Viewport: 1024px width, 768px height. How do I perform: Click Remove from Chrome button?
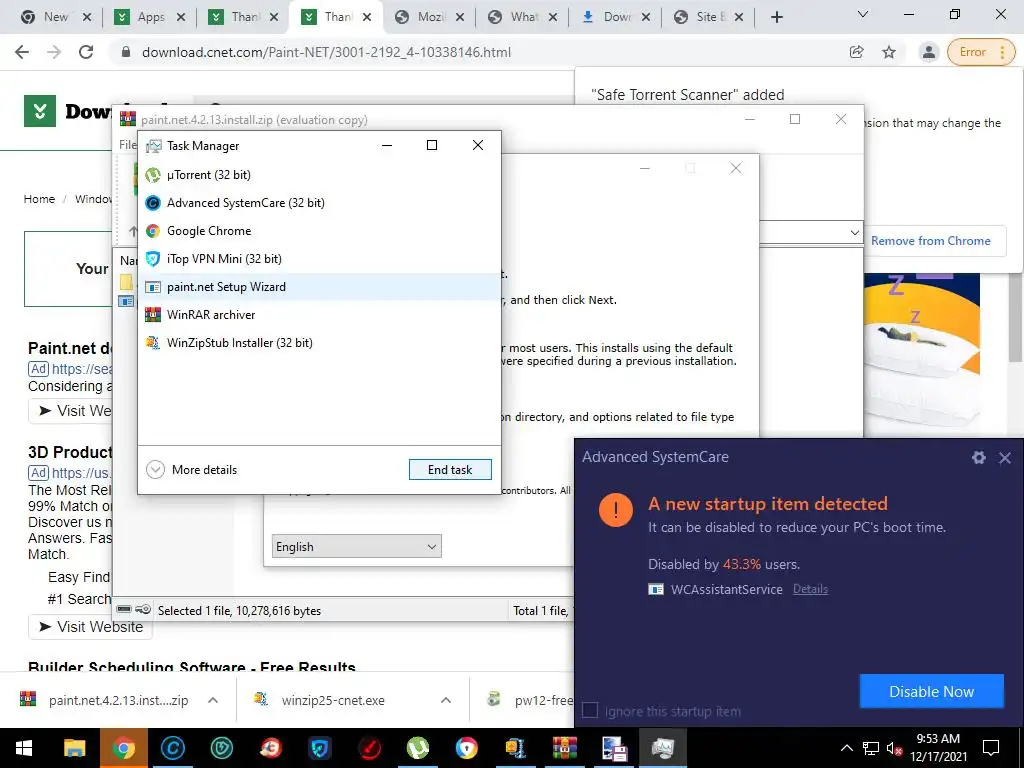[x=931, y=241]
